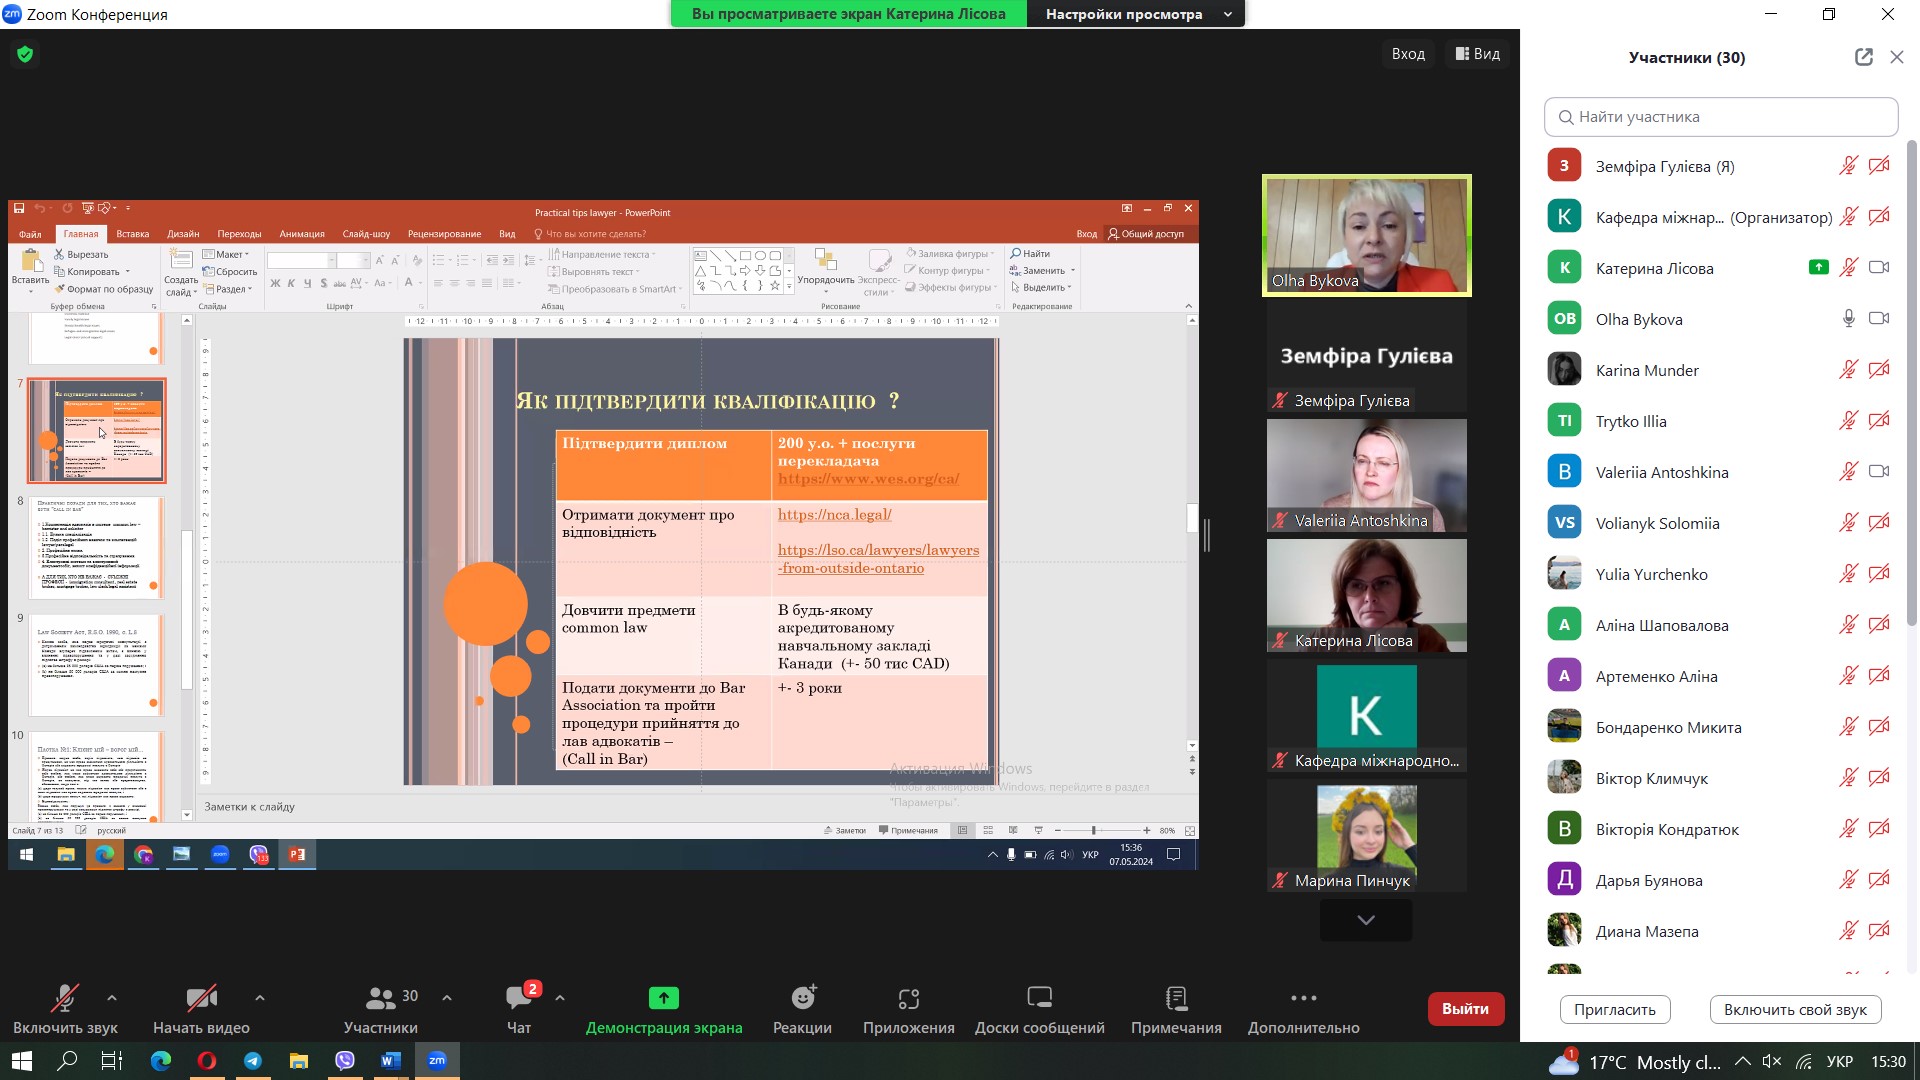
Task: Toggle Valeriia Antoshkina's camera icon
Action: [x=1879, y=471]
